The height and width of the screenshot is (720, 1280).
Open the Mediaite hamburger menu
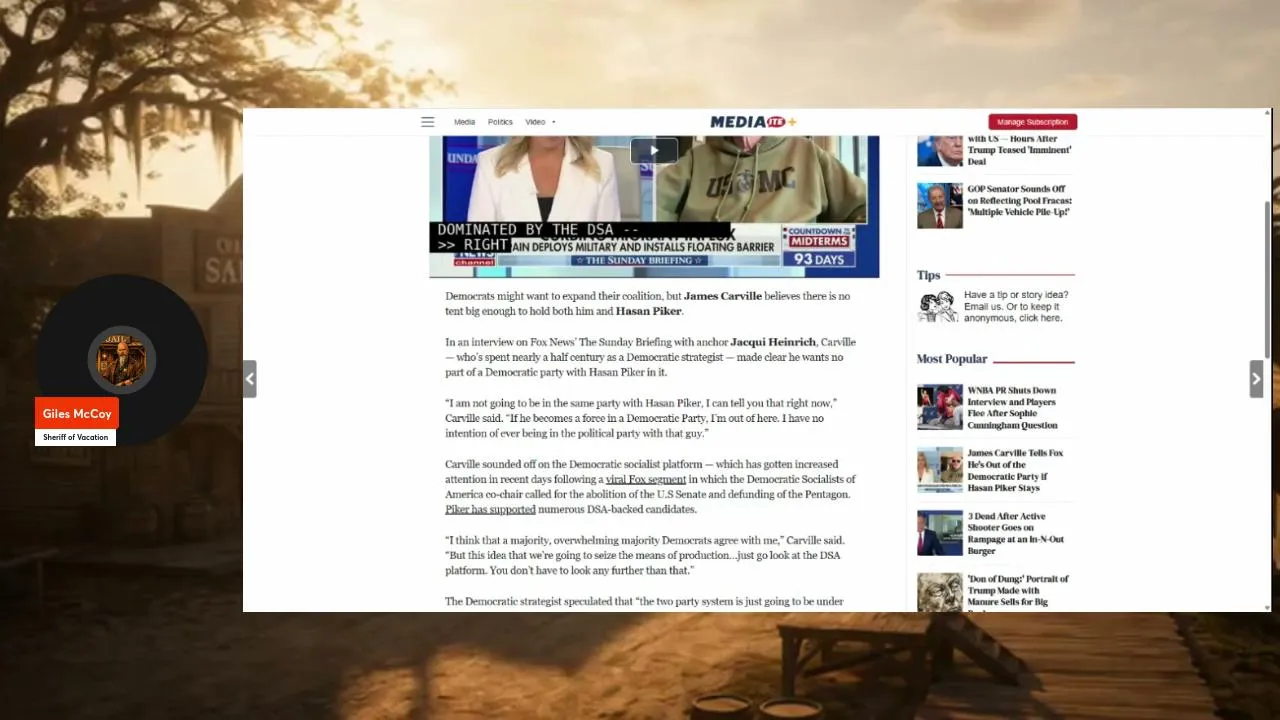click(x=427, y=122)
